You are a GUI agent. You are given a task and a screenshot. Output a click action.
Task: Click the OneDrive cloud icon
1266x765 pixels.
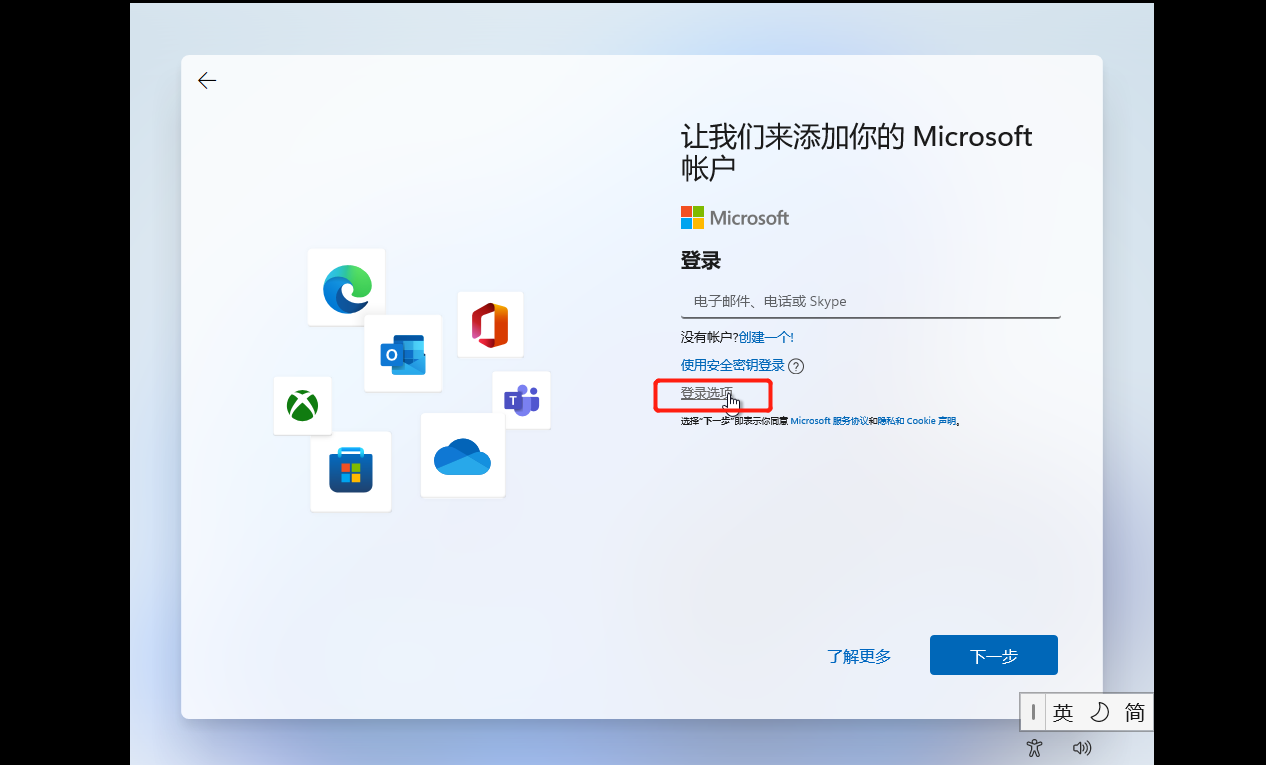(463, 455)
